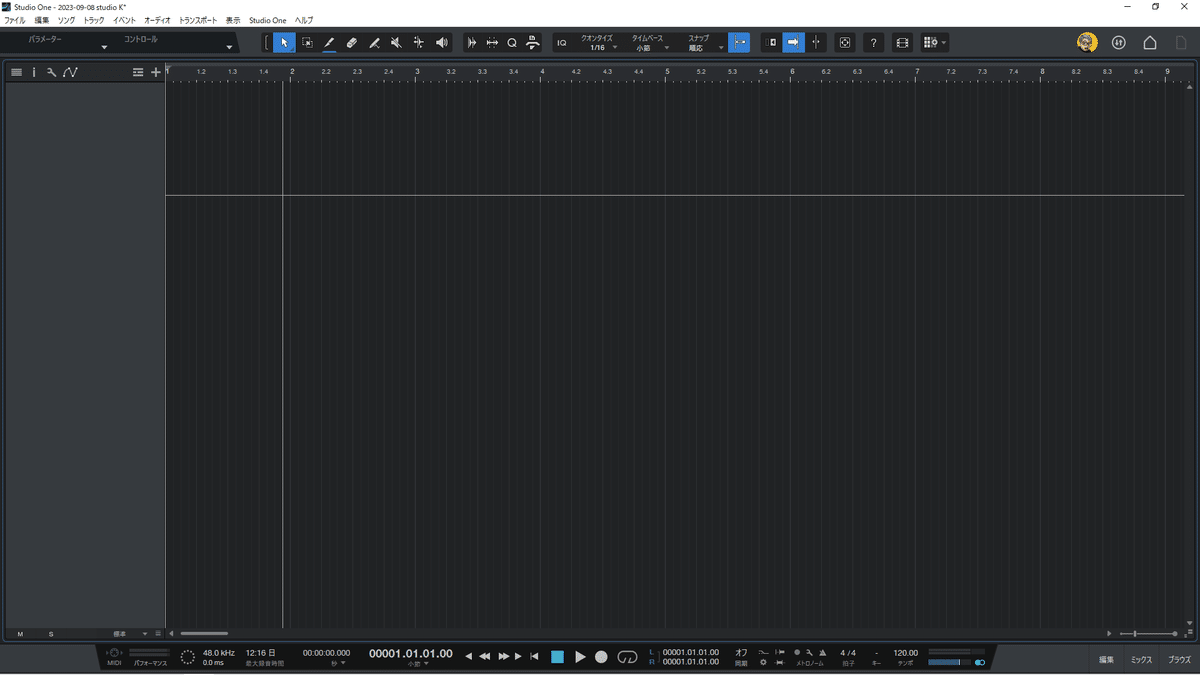Select the Paint (pencil) tool

click(329, 43)
